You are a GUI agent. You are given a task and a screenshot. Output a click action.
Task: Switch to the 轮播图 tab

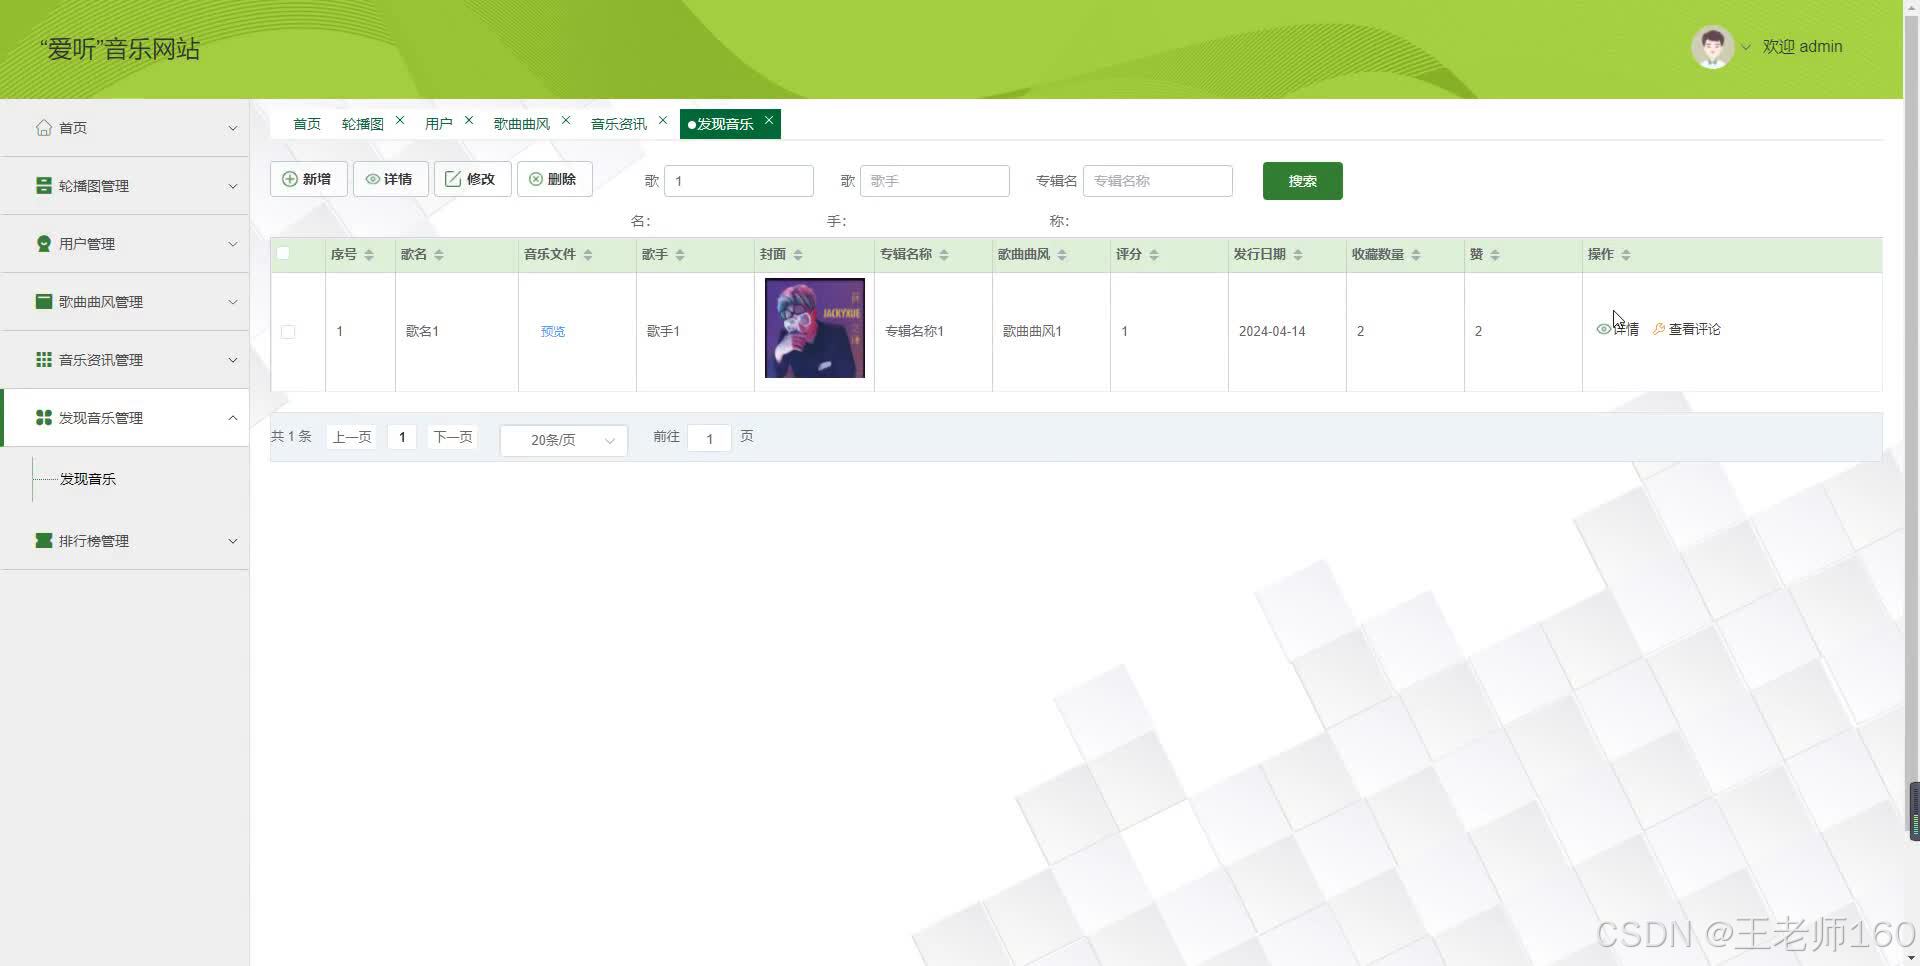(x=363, y=124)
